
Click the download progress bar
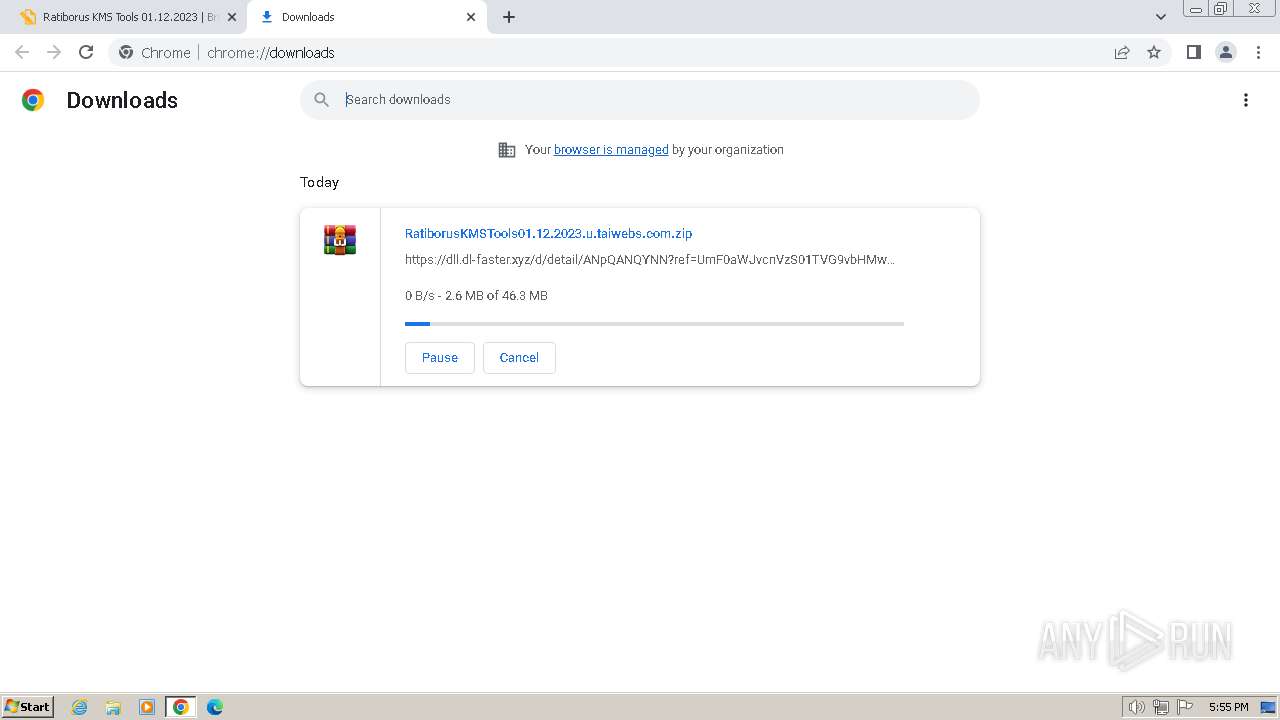654,324
